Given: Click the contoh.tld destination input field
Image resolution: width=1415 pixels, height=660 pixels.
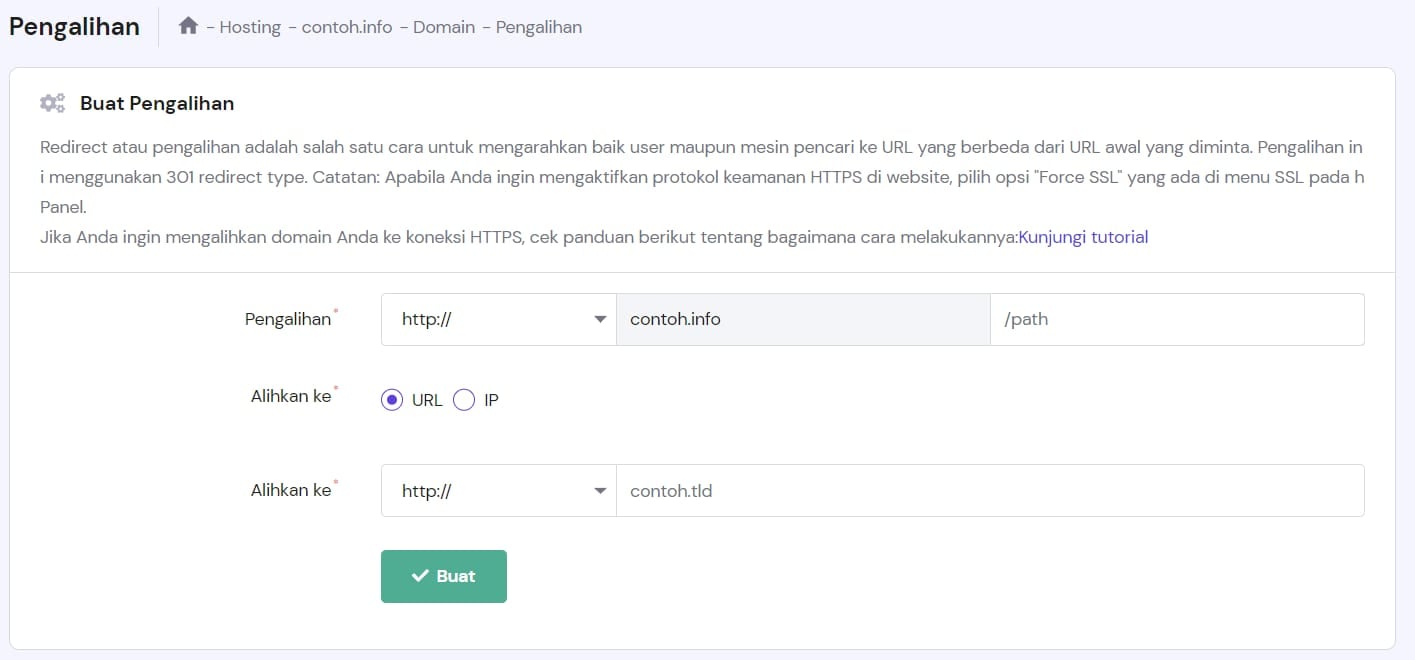Looking at the screenshot, I should (x=989, y=491).
